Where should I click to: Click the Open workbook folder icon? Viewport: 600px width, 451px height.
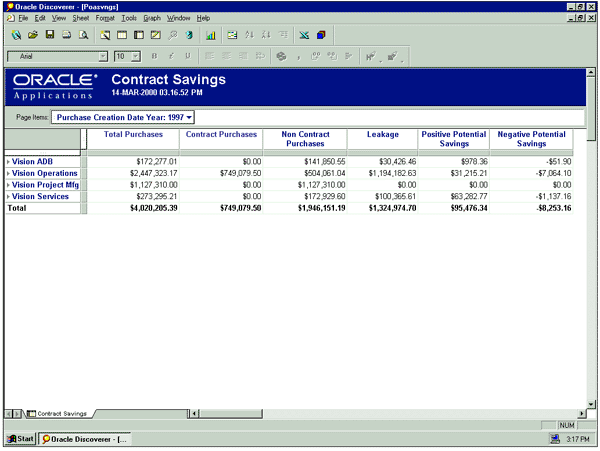pos(33,35)
